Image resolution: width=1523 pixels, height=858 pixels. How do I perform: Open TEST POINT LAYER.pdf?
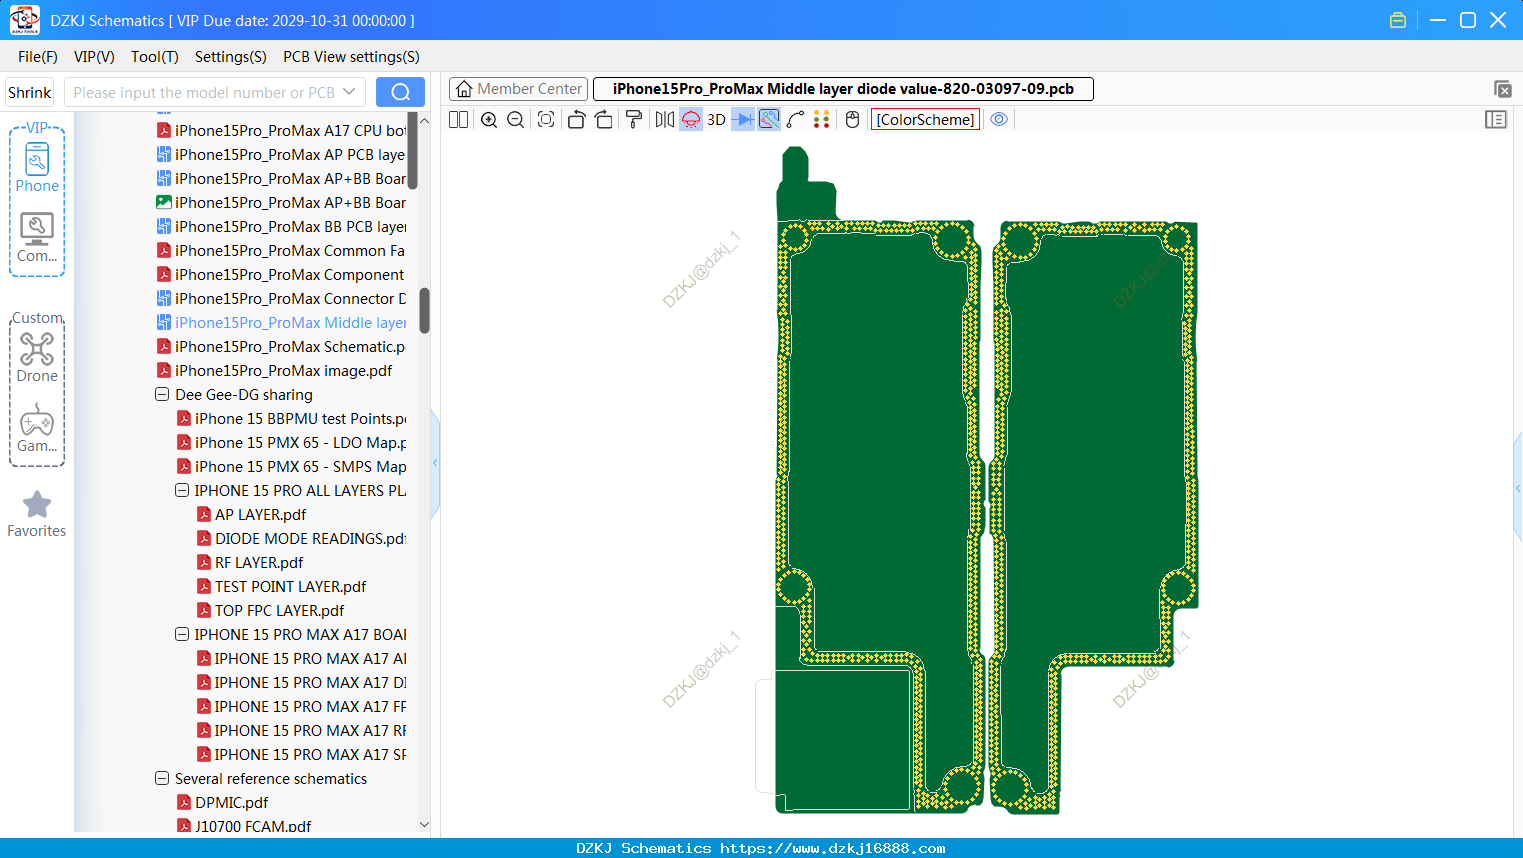tap(282, 586)
